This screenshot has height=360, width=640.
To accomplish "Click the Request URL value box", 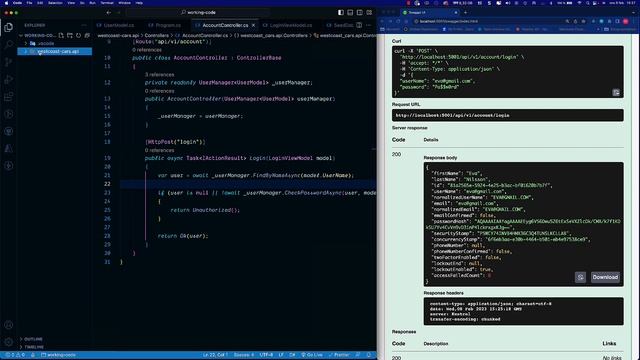I will click(x=507, y=115).
